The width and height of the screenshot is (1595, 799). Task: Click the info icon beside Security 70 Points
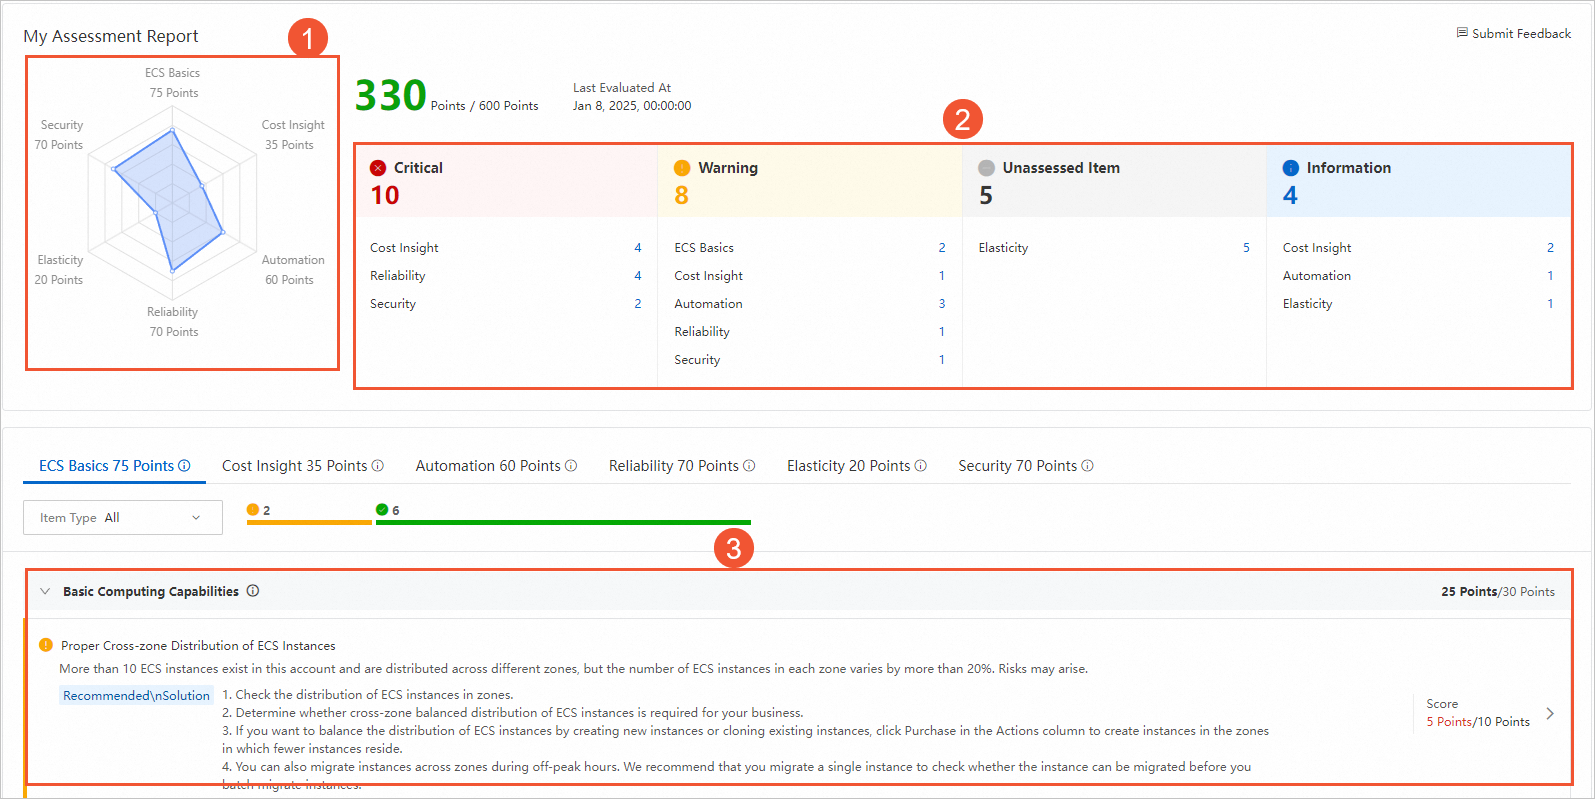click(1088, 466)
